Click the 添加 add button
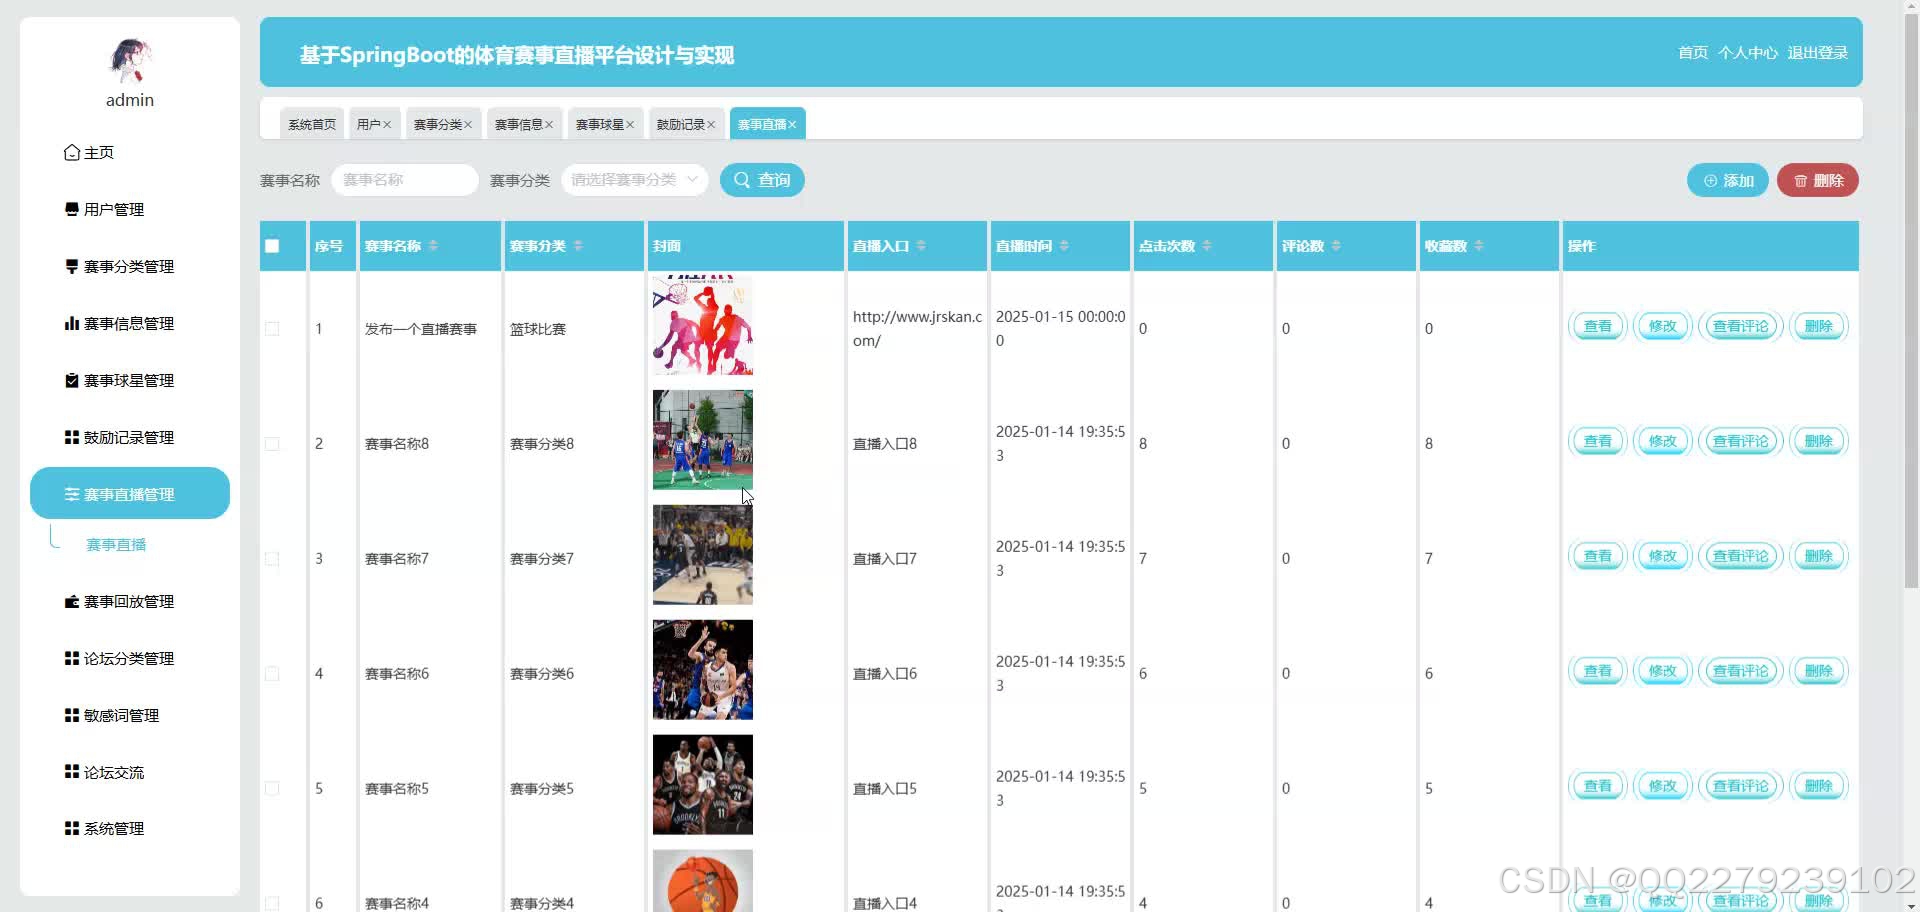This screenshot has width=1920, height=912. [1728, 180]
